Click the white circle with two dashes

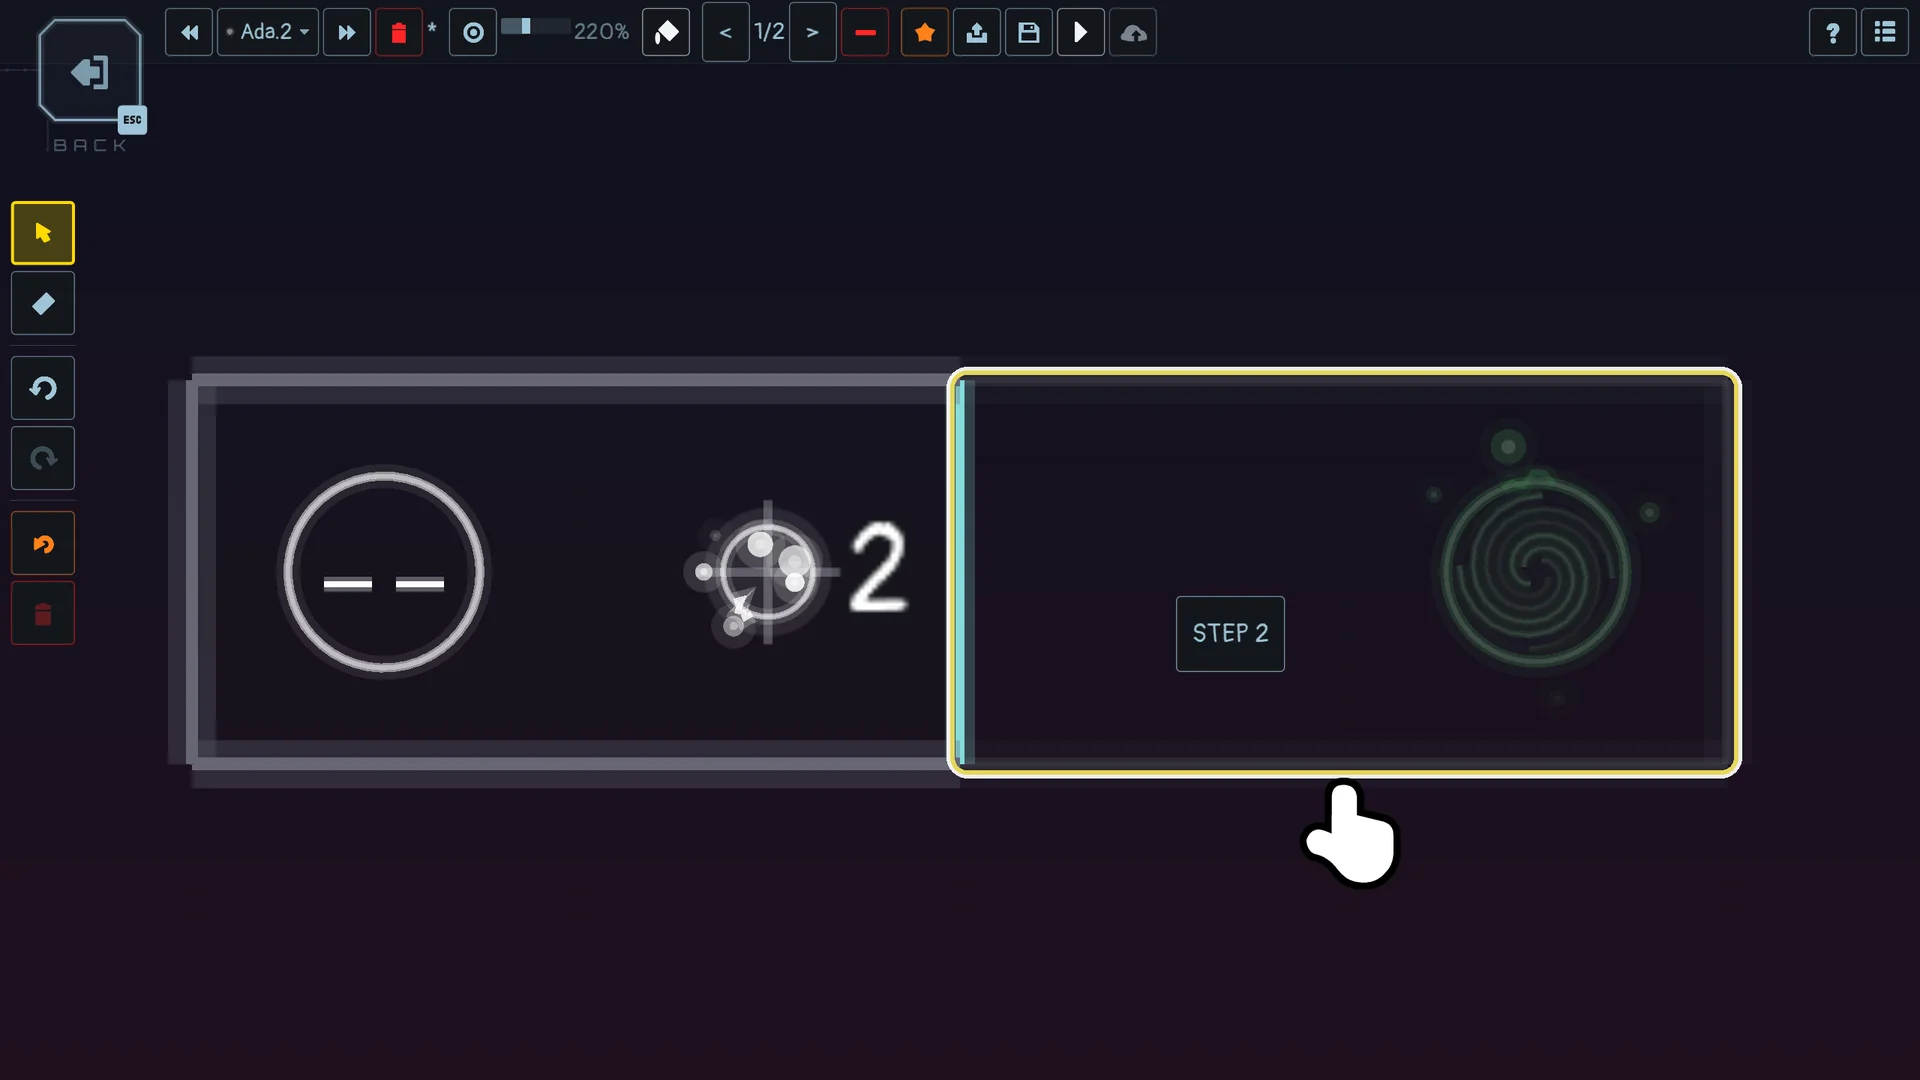click(384, 572)
